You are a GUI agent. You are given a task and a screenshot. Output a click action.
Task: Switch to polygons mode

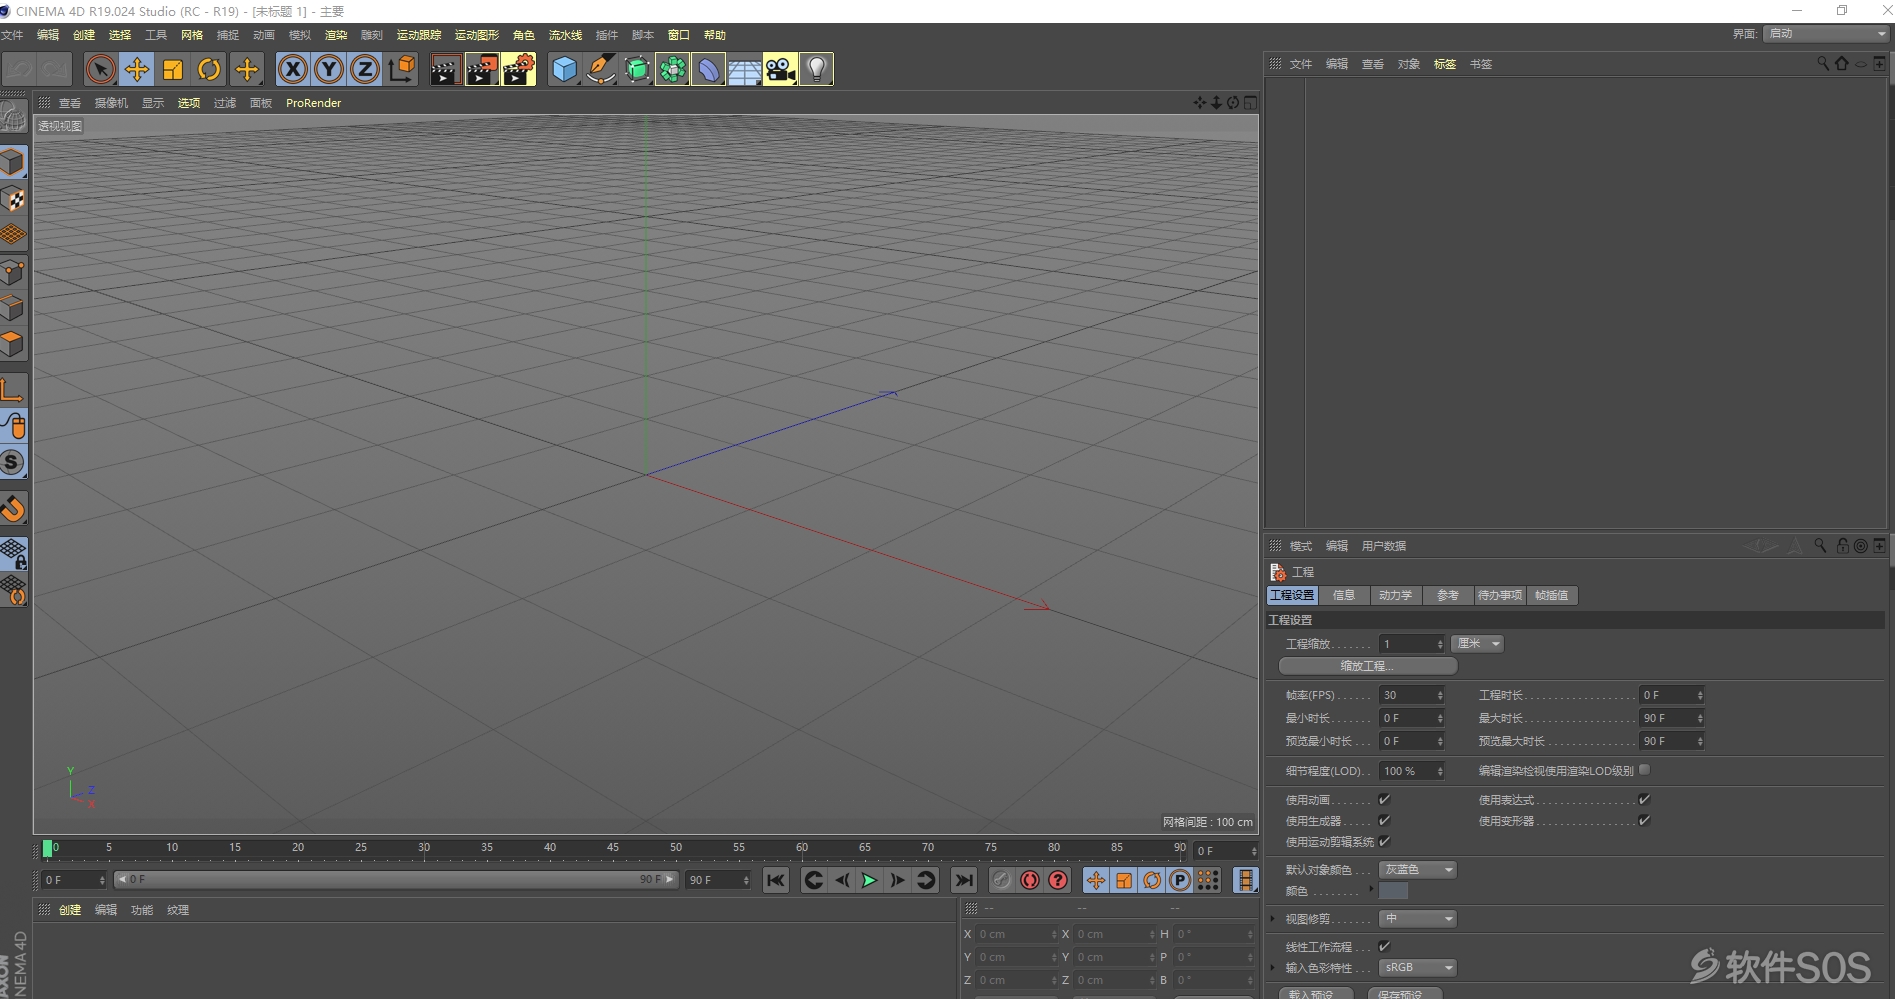[13, 343]
